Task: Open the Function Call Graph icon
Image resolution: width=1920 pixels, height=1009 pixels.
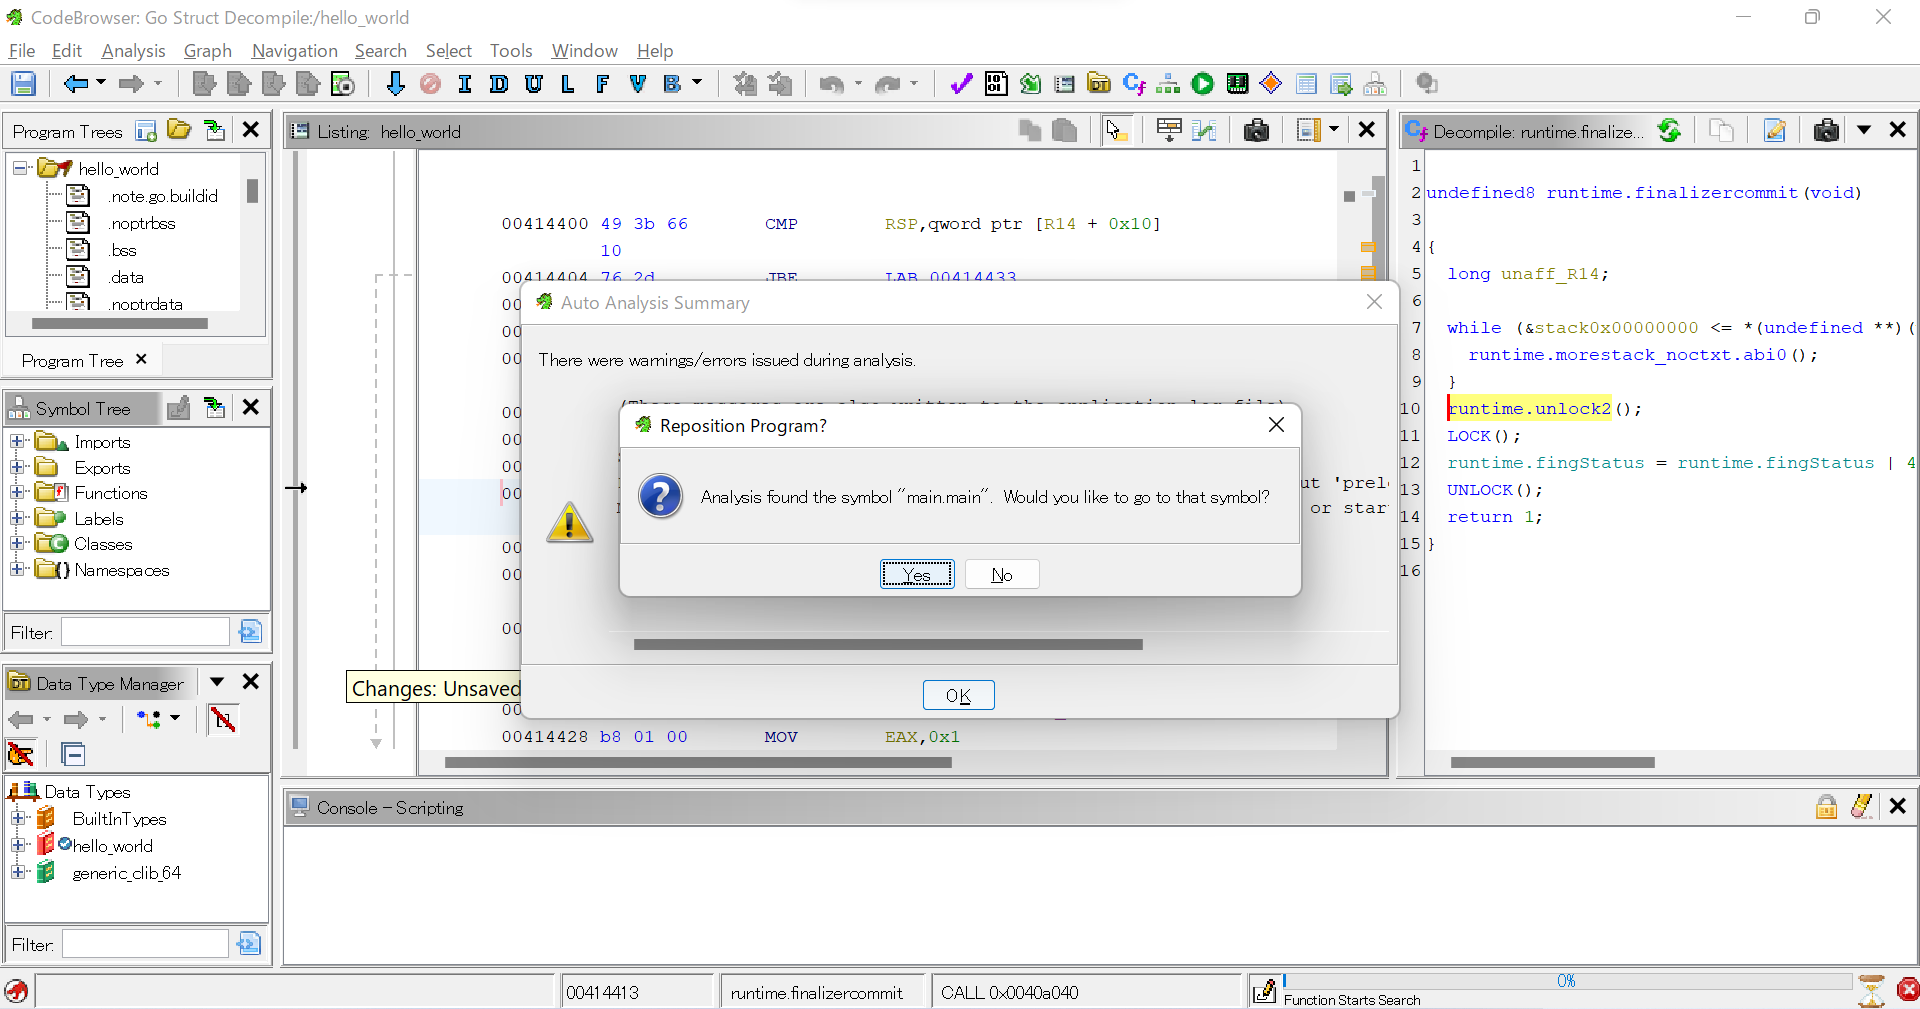Action: tap(1168, 84)
